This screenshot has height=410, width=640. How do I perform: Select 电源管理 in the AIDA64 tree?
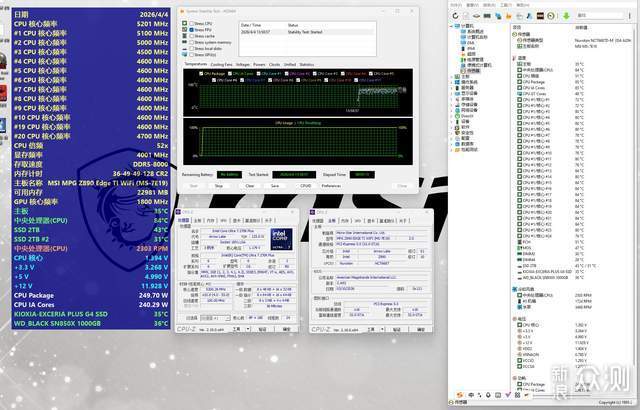coord(475,60)
